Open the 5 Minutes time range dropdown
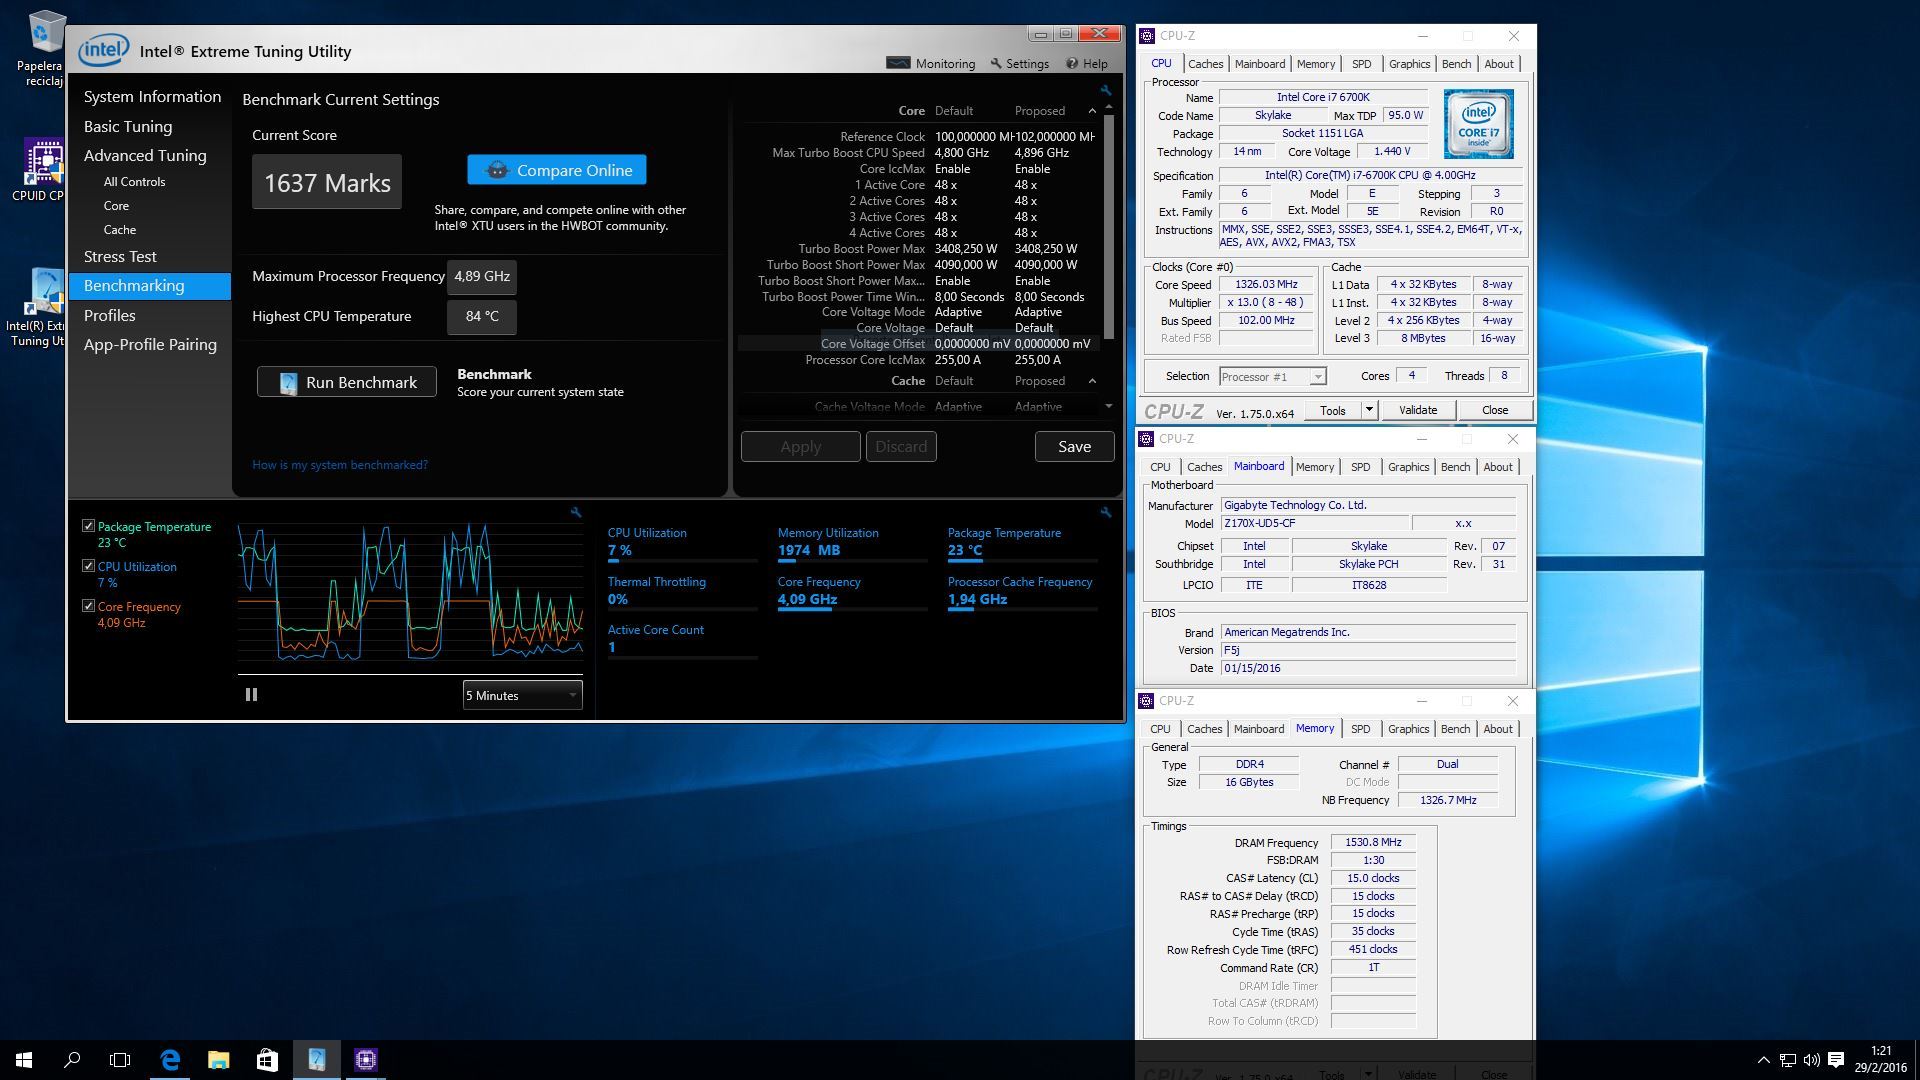Image resolution: width=1920 pixels, height=1080 pixels. pyautogui.click(x=522, y=695)
